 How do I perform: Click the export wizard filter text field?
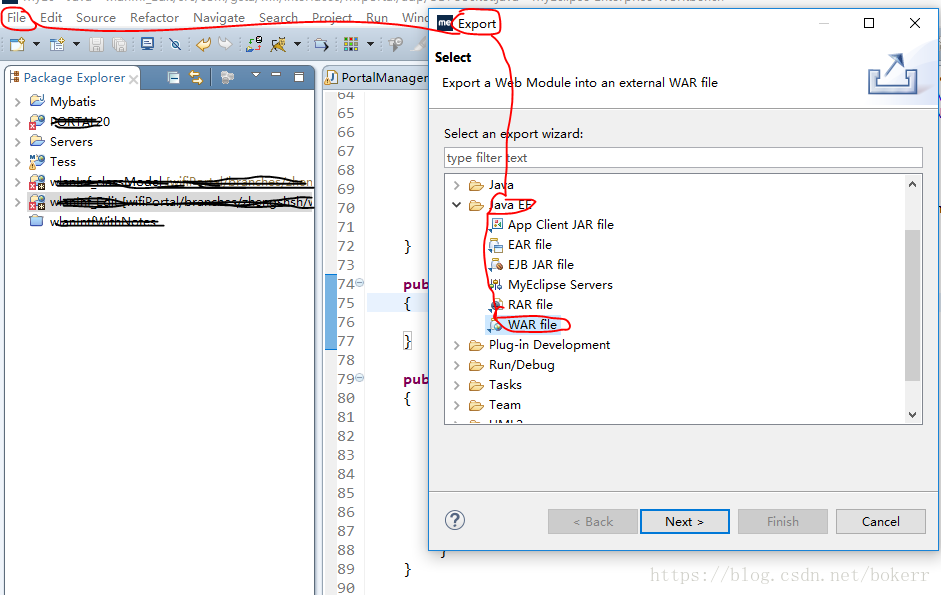(683, 158)
